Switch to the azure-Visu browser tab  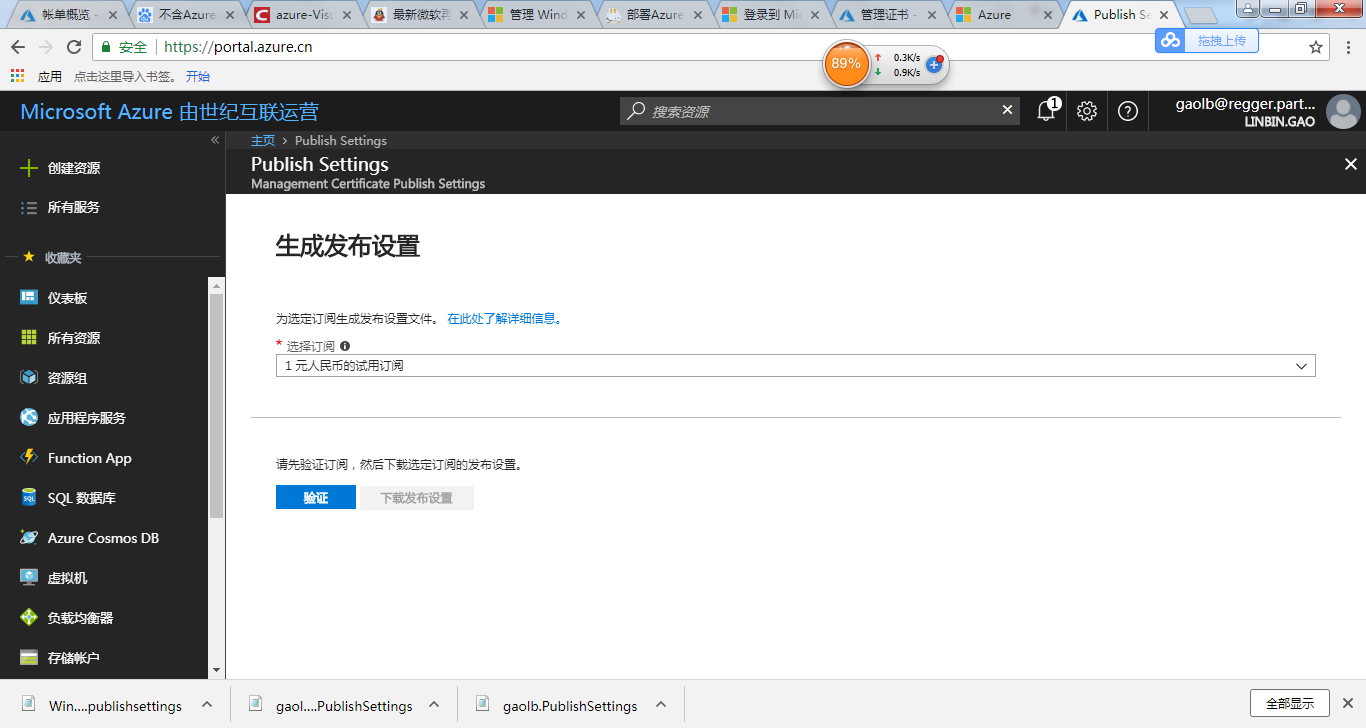click(303, 15)
